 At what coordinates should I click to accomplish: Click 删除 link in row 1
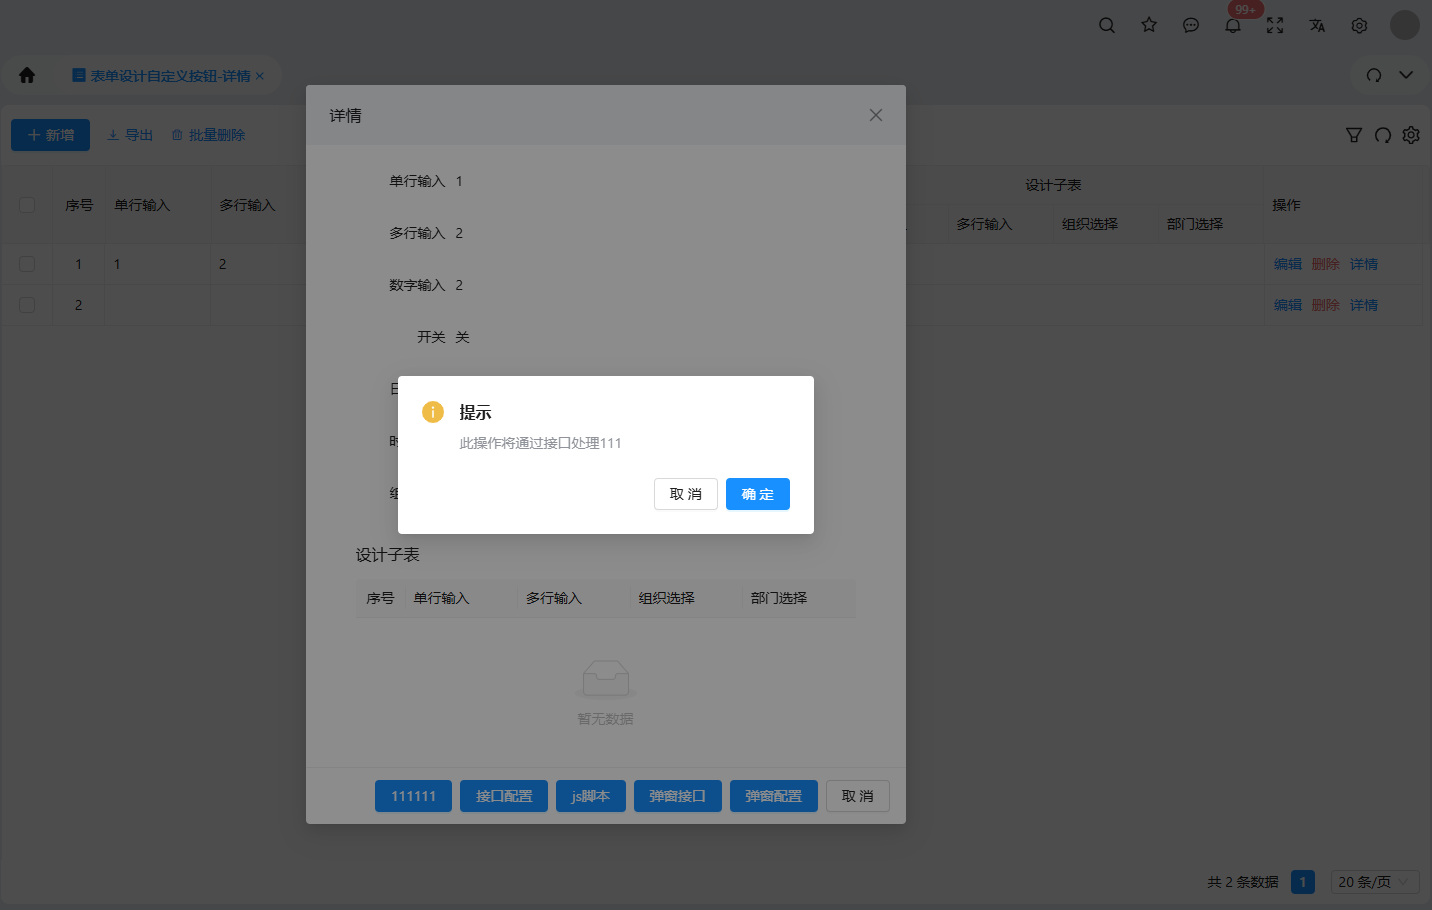(1326, 264)
